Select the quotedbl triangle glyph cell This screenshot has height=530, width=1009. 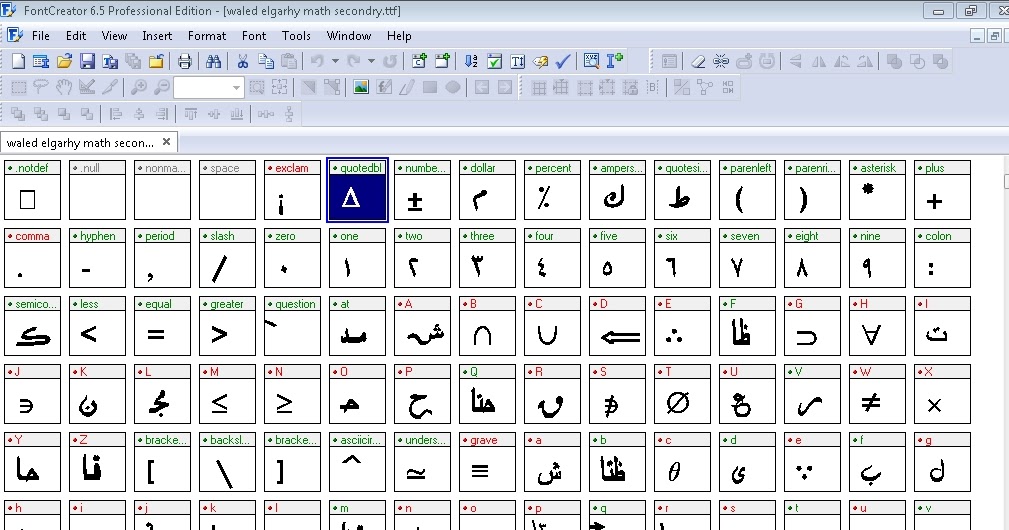(357, 190)
